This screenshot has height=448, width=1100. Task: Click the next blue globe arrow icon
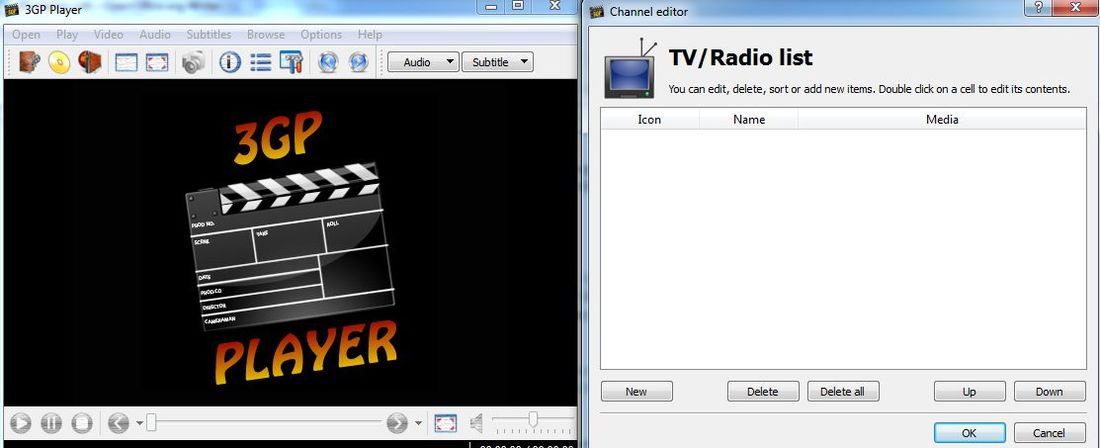[x=358, y=62]
